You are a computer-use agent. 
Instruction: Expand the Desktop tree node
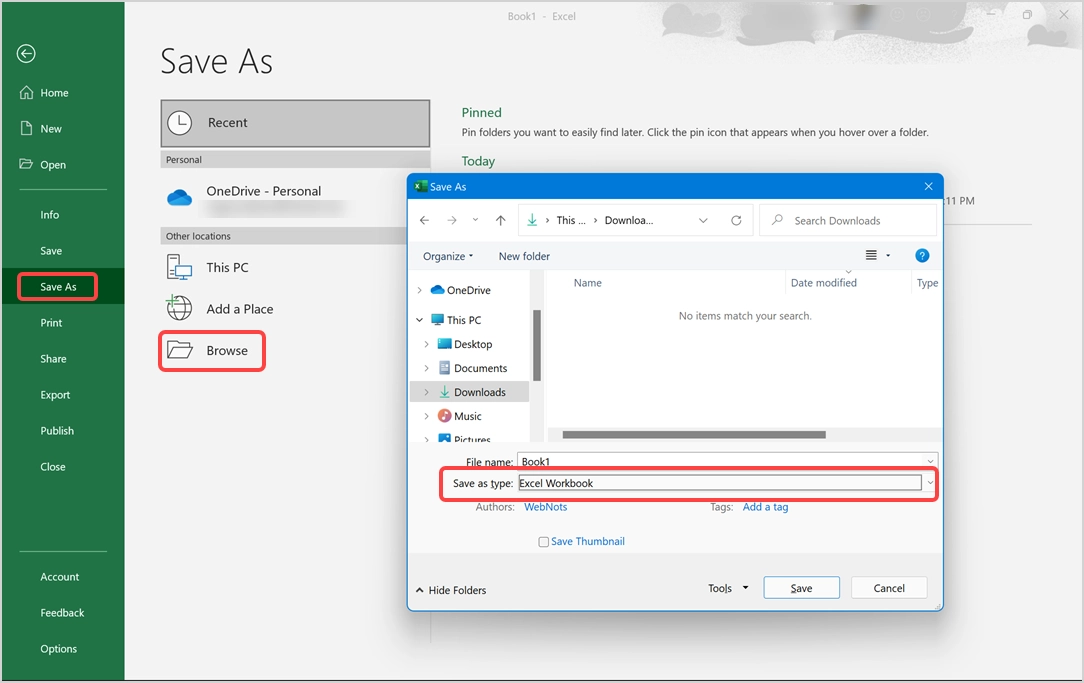pos(427,344)
